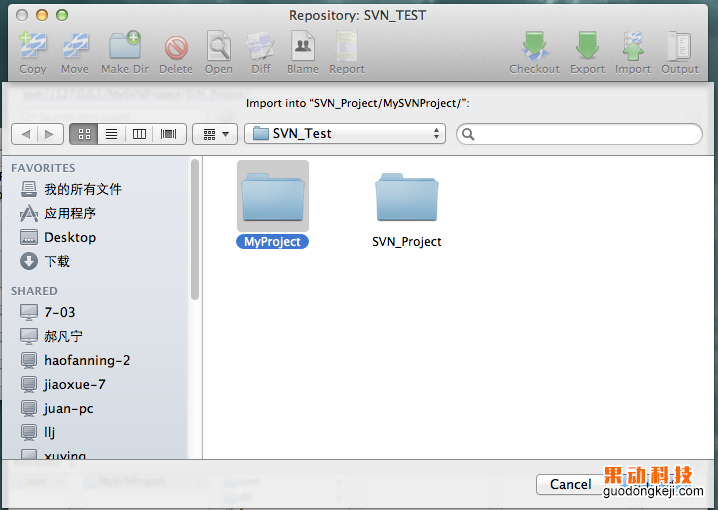Open the SVN_Test path dropdown

pos(345,134)
